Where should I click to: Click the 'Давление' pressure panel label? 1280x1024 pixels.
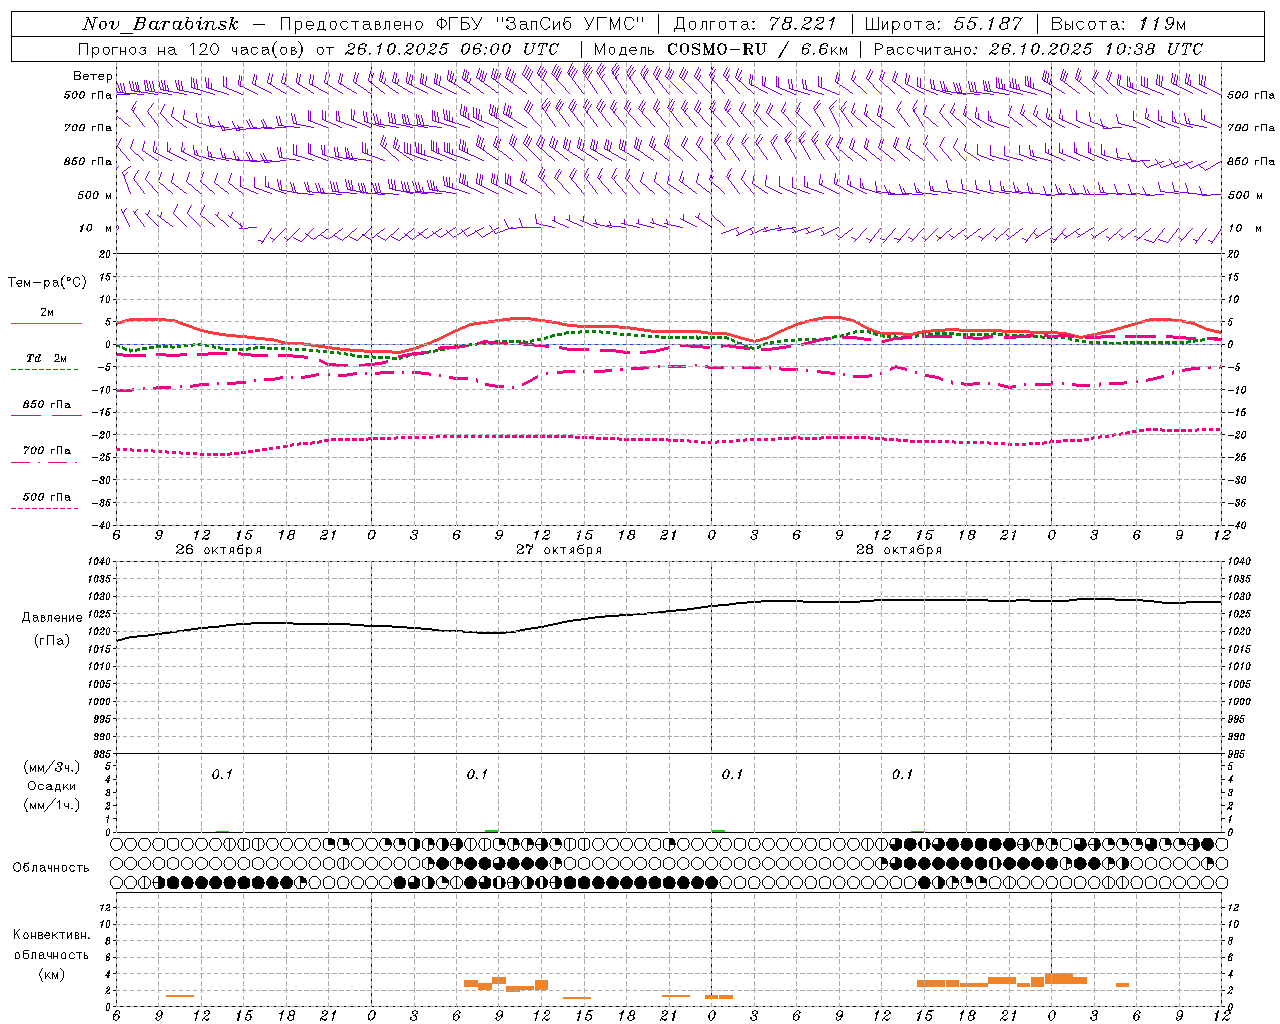[52, 618]
